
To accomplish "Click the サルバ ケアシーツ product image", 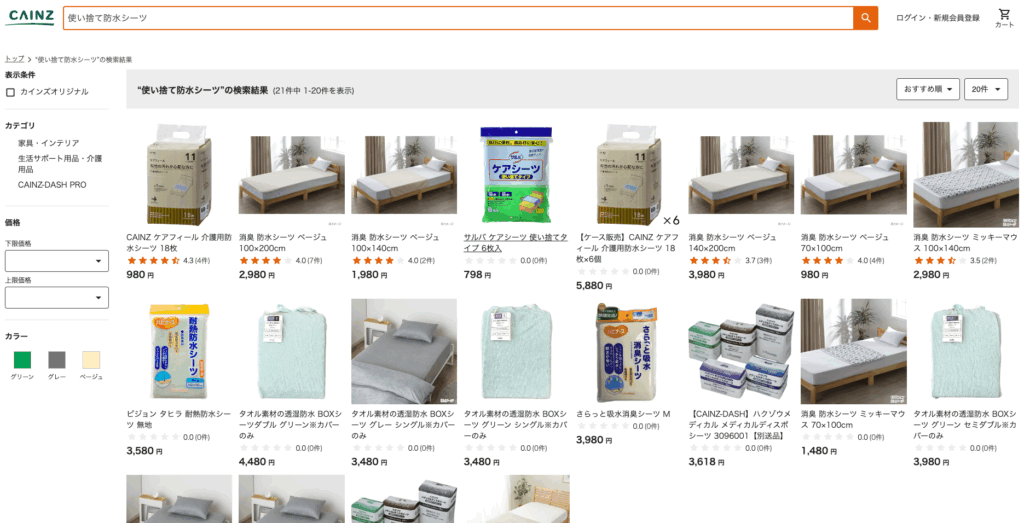I will [x=517, y=175].
